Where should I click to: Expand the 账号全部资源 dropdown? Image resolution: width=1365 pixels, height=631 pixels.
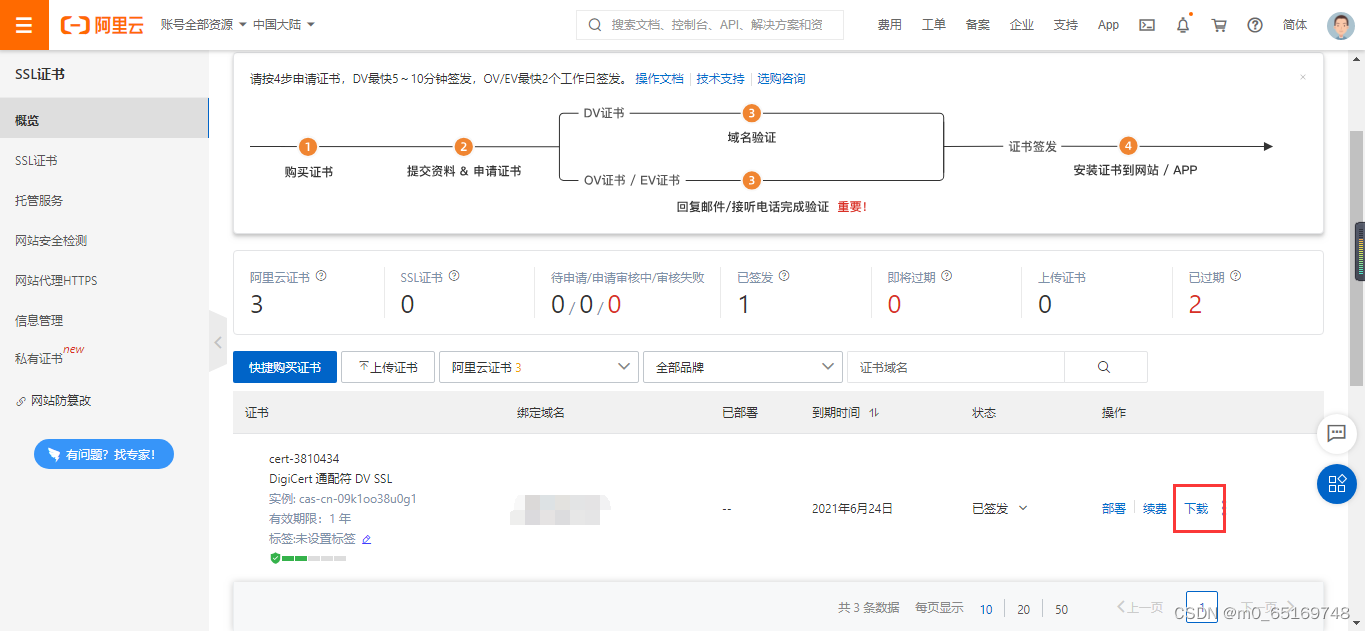click(x=204, y=24)
